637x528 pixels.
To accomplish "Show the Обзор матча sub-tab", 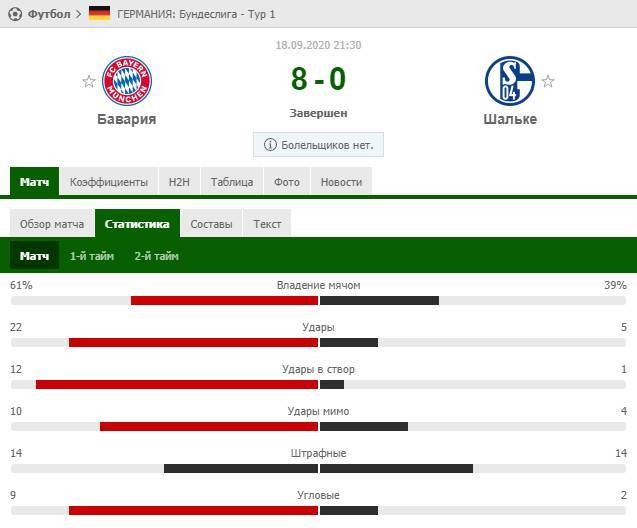I will (52, 224).
